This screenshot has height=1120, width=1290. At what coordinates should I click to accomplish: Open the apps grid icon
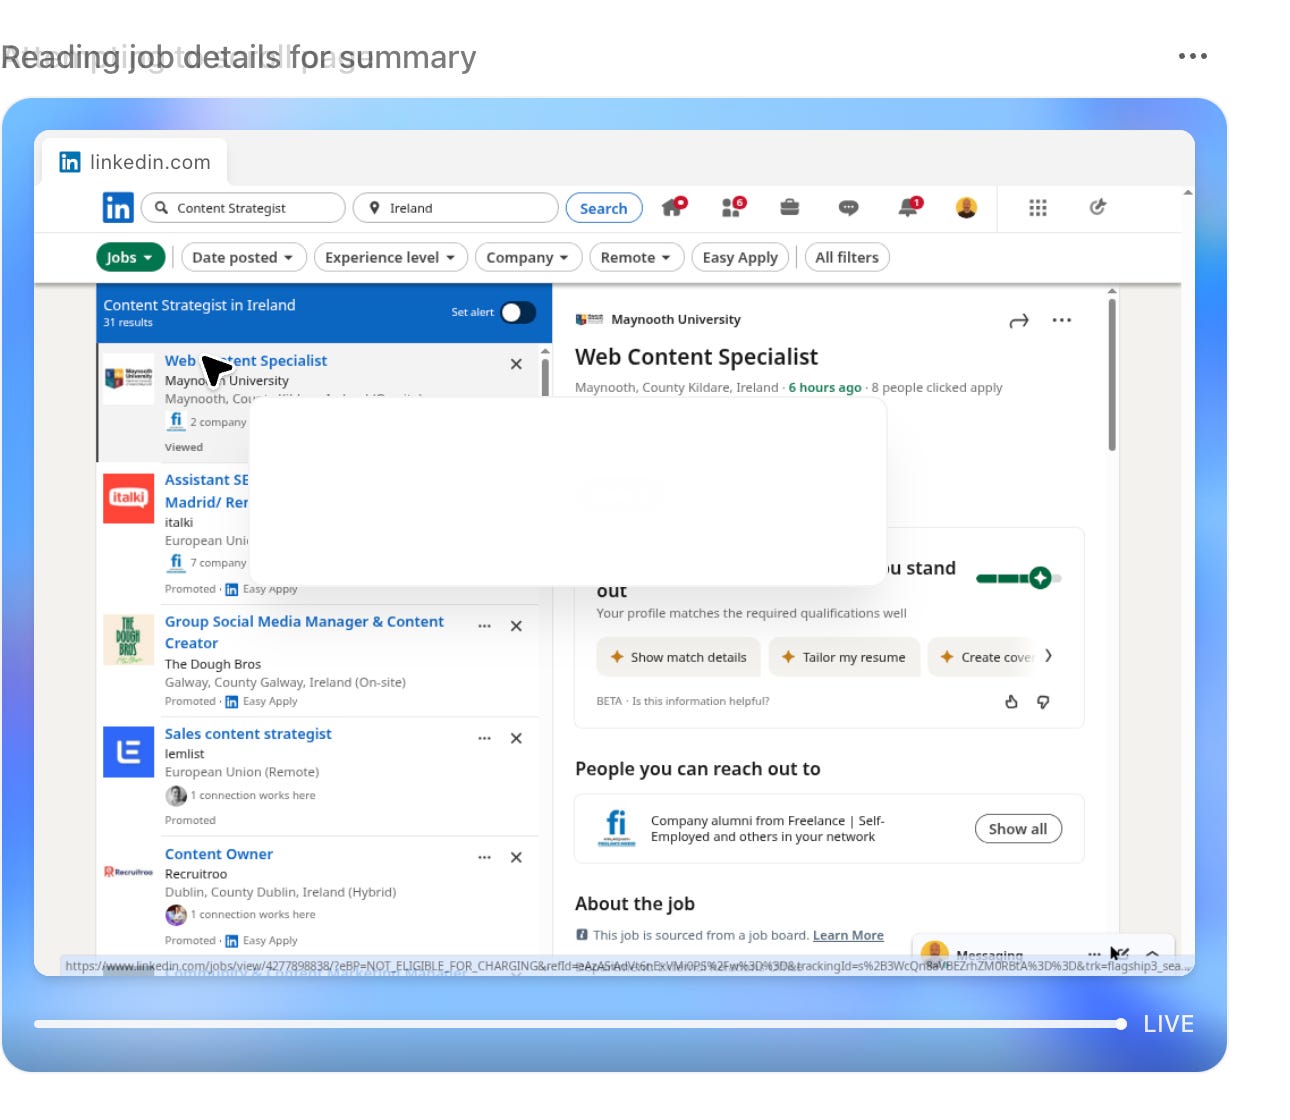(x=1038, y=207)
